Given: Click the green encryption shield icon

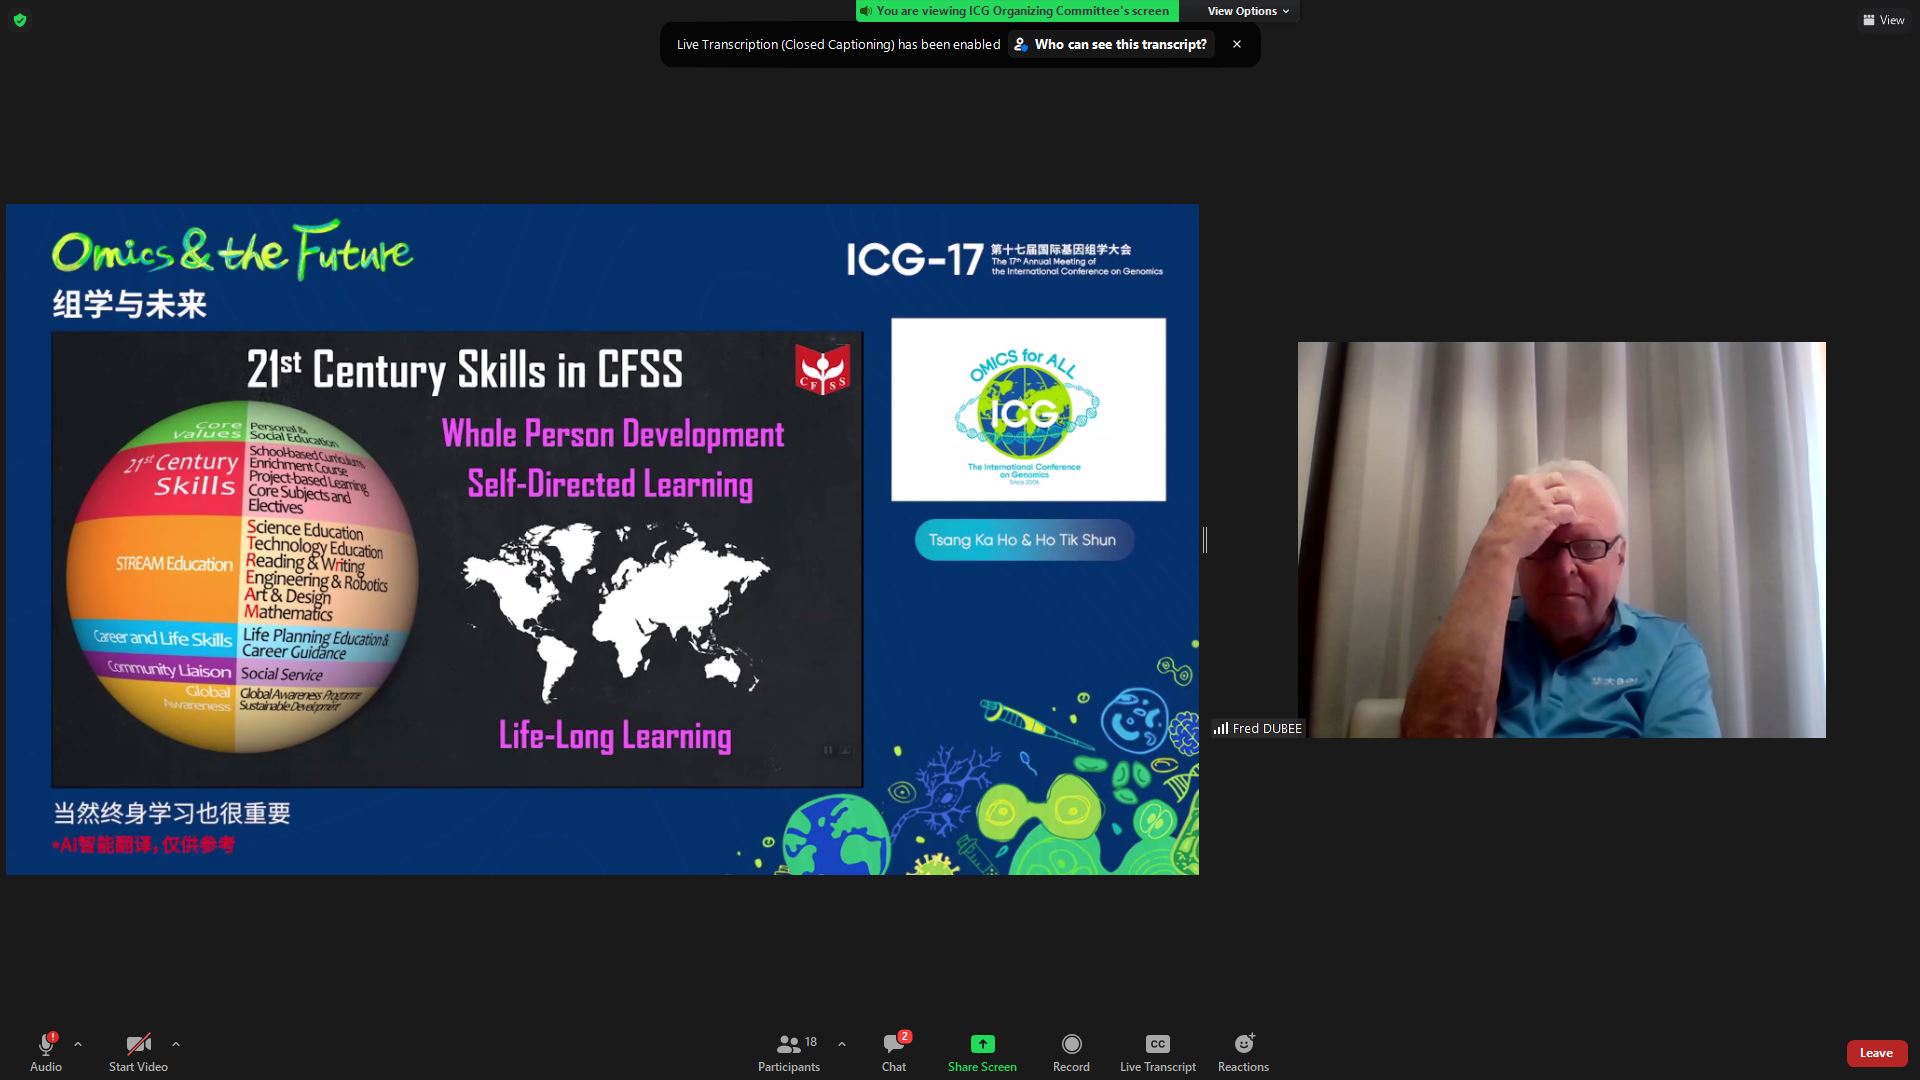Looking at the screenshot, I should pos(19,20).
